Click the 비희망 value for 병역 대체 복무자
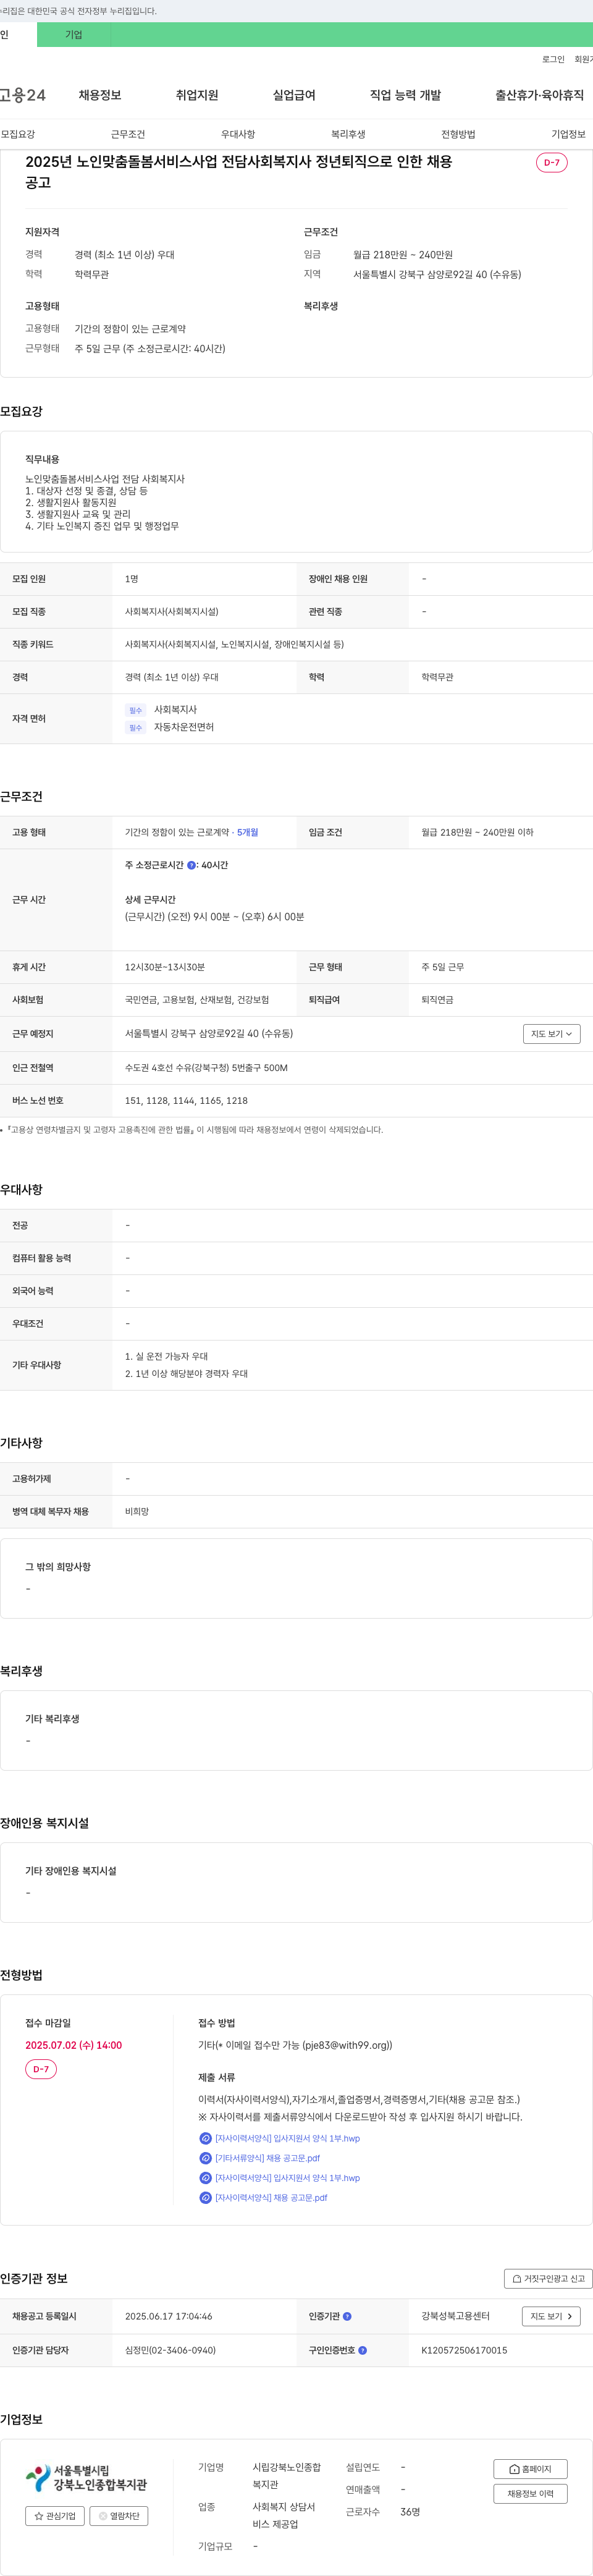 (x=137, y=1512)
